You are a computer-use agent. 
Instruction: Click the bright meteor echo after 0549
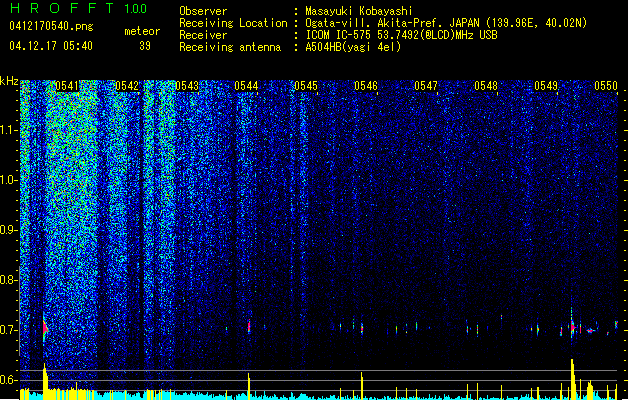573,327
